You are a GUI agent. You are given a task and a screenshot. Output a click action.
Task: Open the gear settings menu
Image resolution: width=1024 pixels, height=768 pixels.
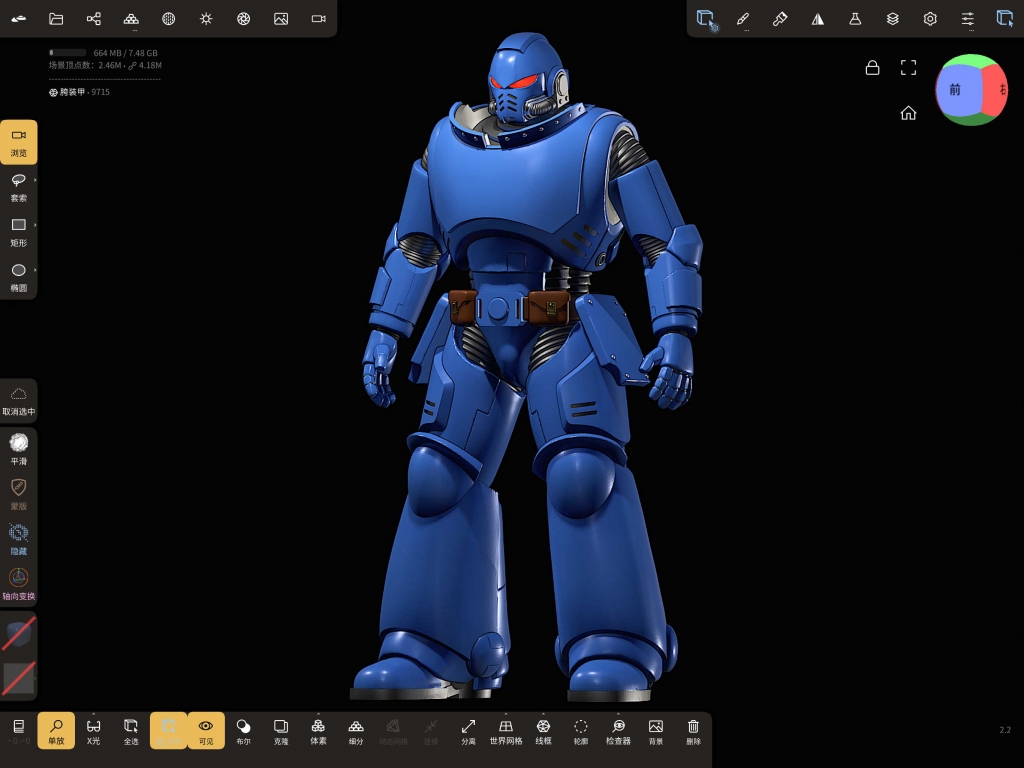pyautogui.click(x=930, y=19)
